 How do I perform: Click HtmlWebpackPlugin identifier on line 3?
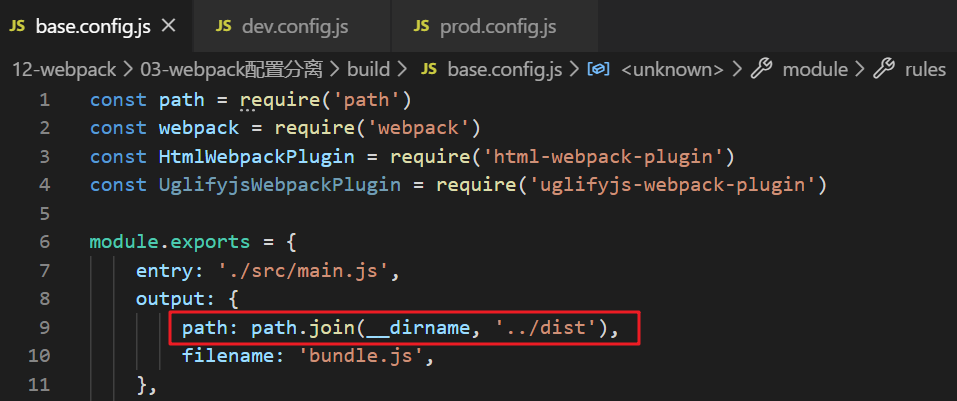(256, 157)
